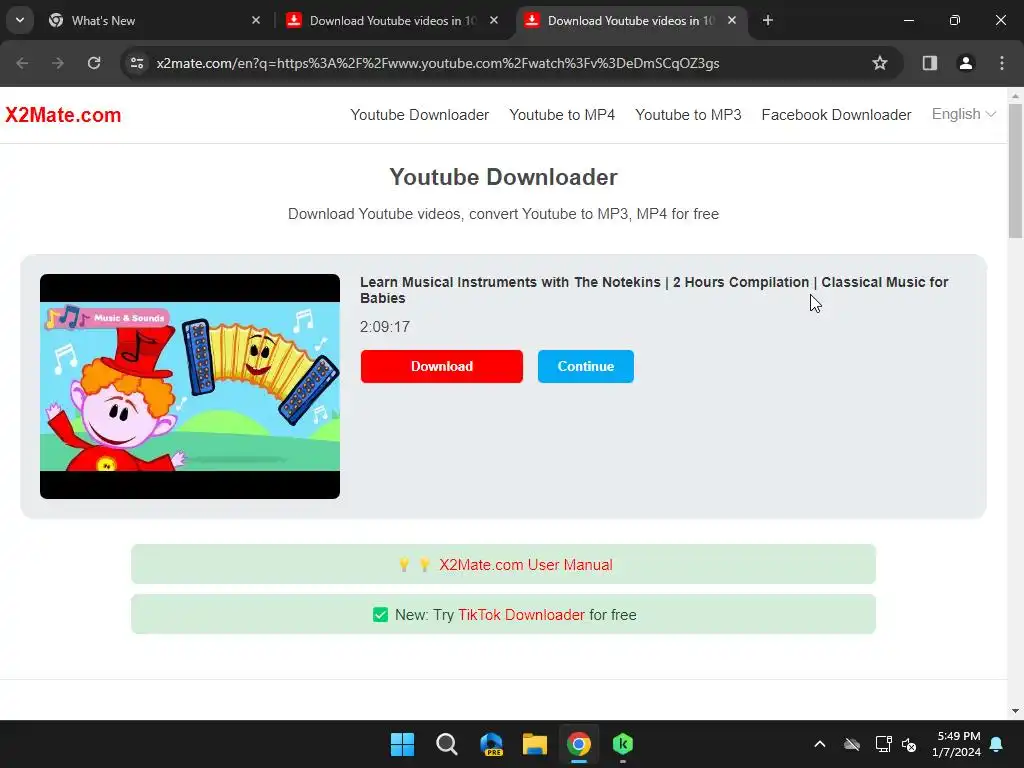
Task: Open X2Mate.com User Manual link
Action: pos(526,565)
